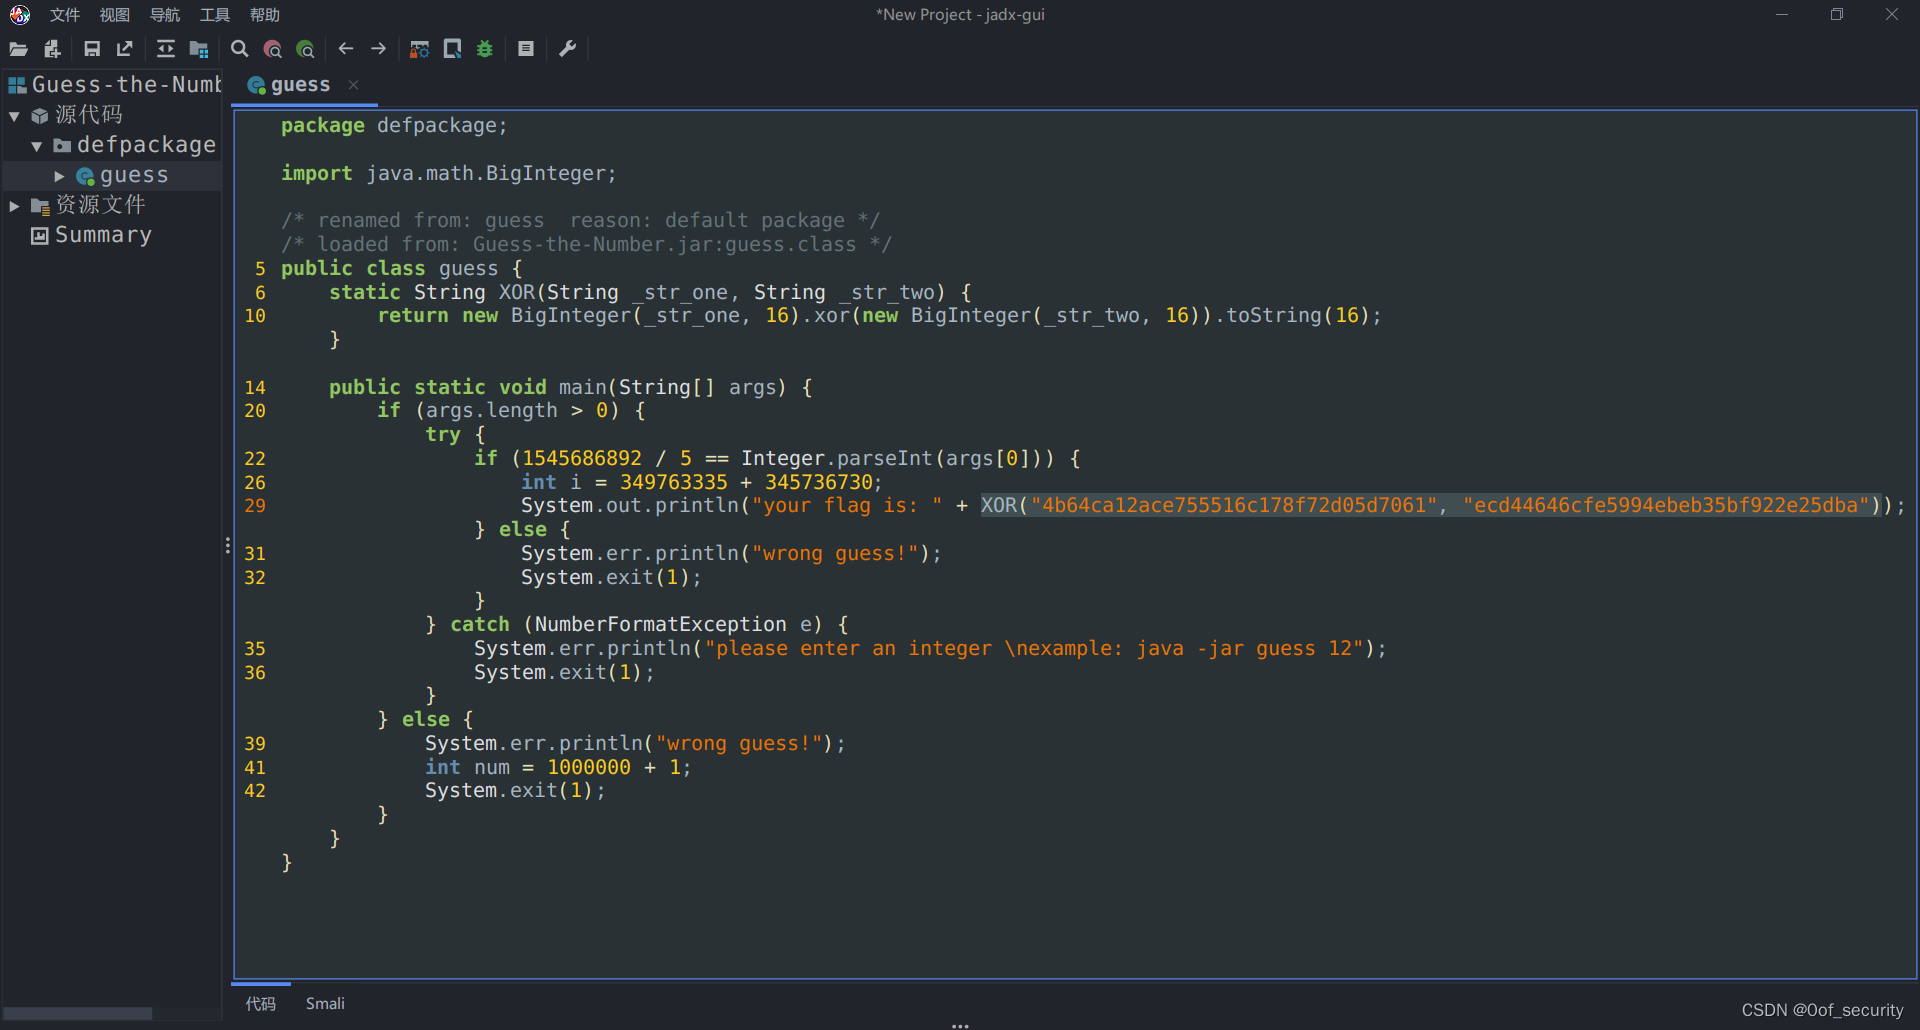
Task: Open the class search tool
Action: click(272, 48)
